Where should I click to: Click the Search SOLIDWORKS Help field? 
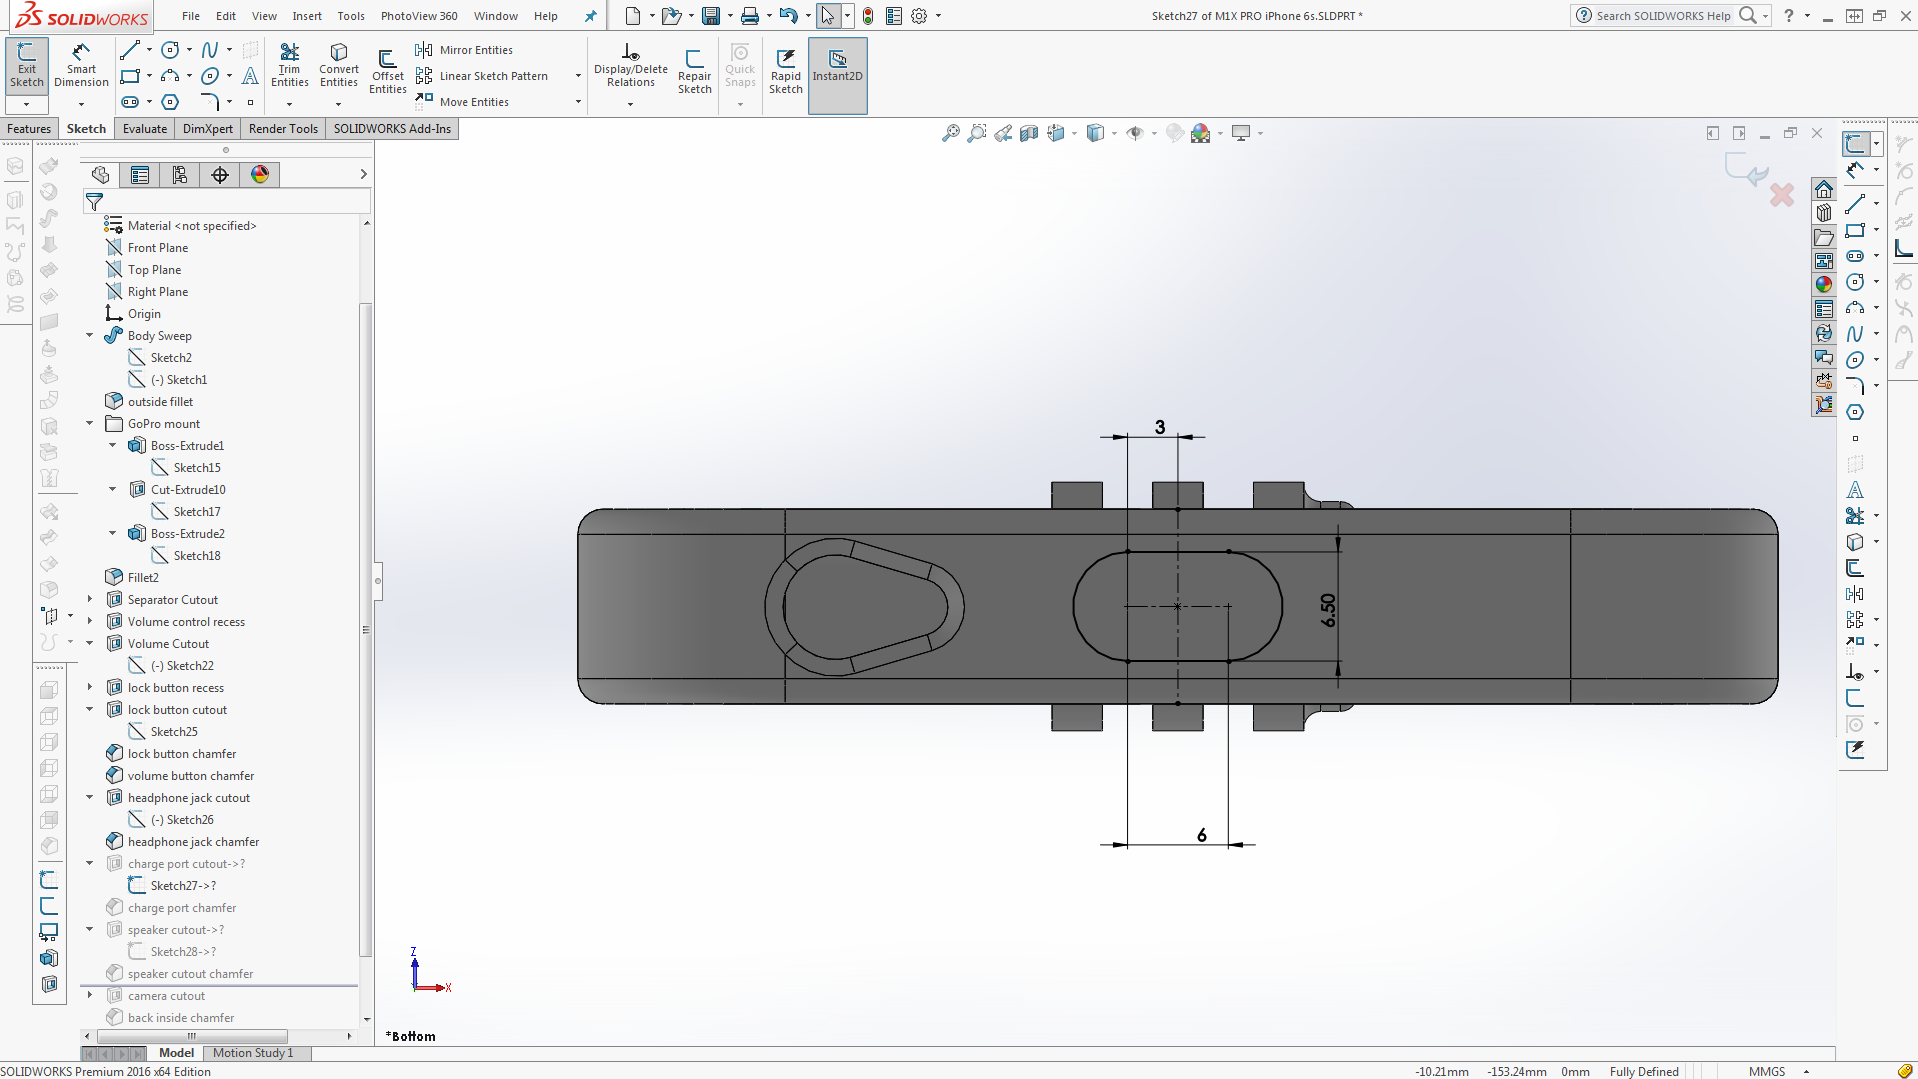(x=1662, y=16)
